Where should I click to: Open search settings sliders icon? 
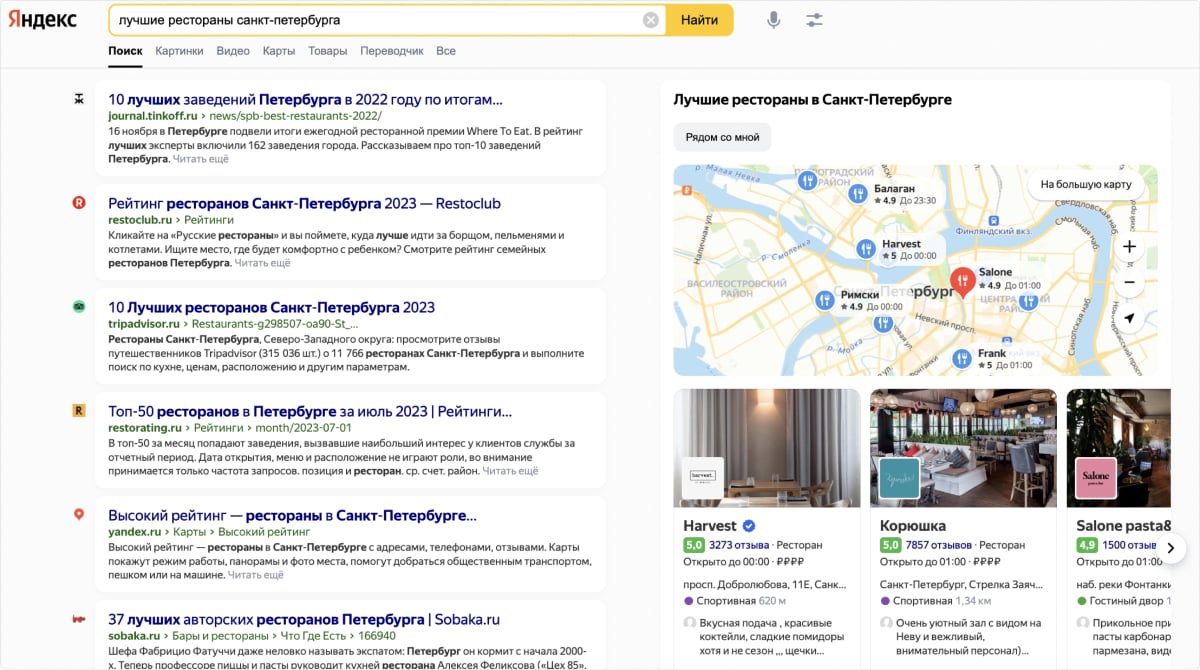(814, 20)
